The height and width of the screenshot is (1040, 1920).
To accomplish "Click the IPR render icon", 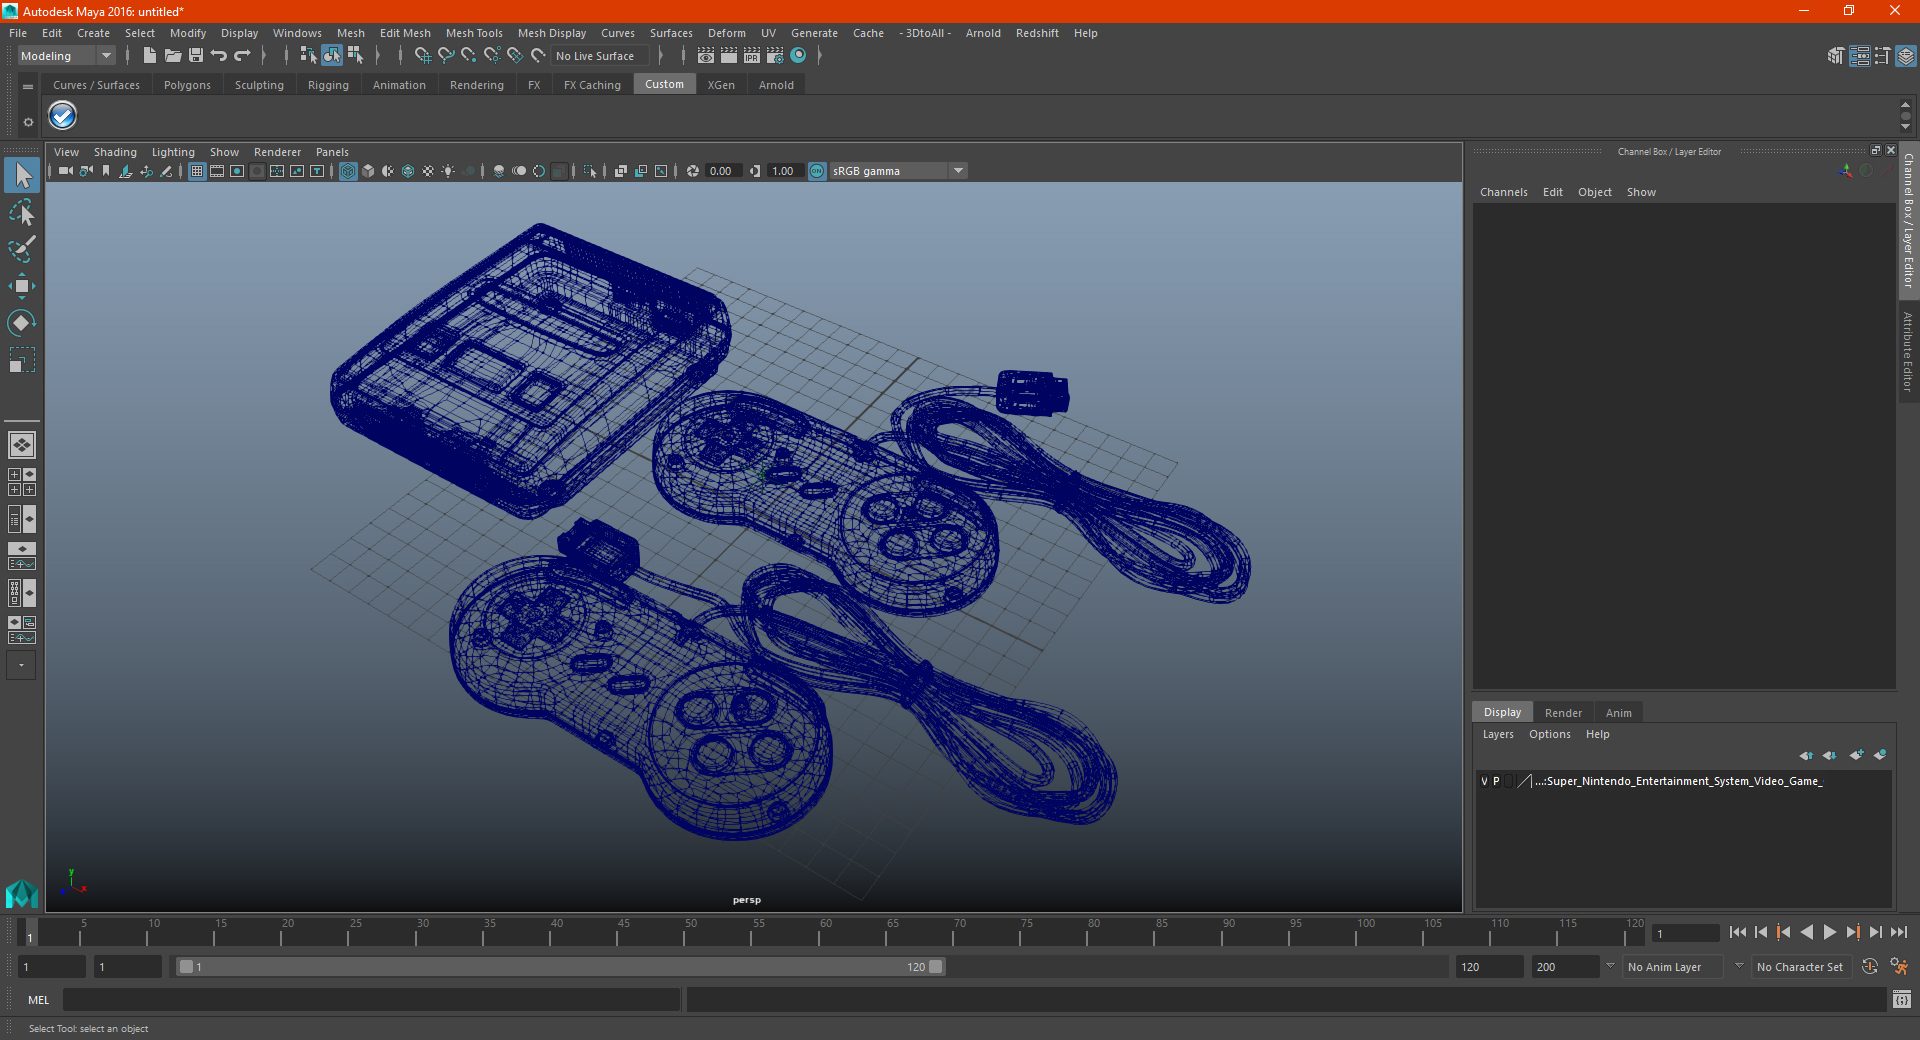I will (x=752, y=56).
